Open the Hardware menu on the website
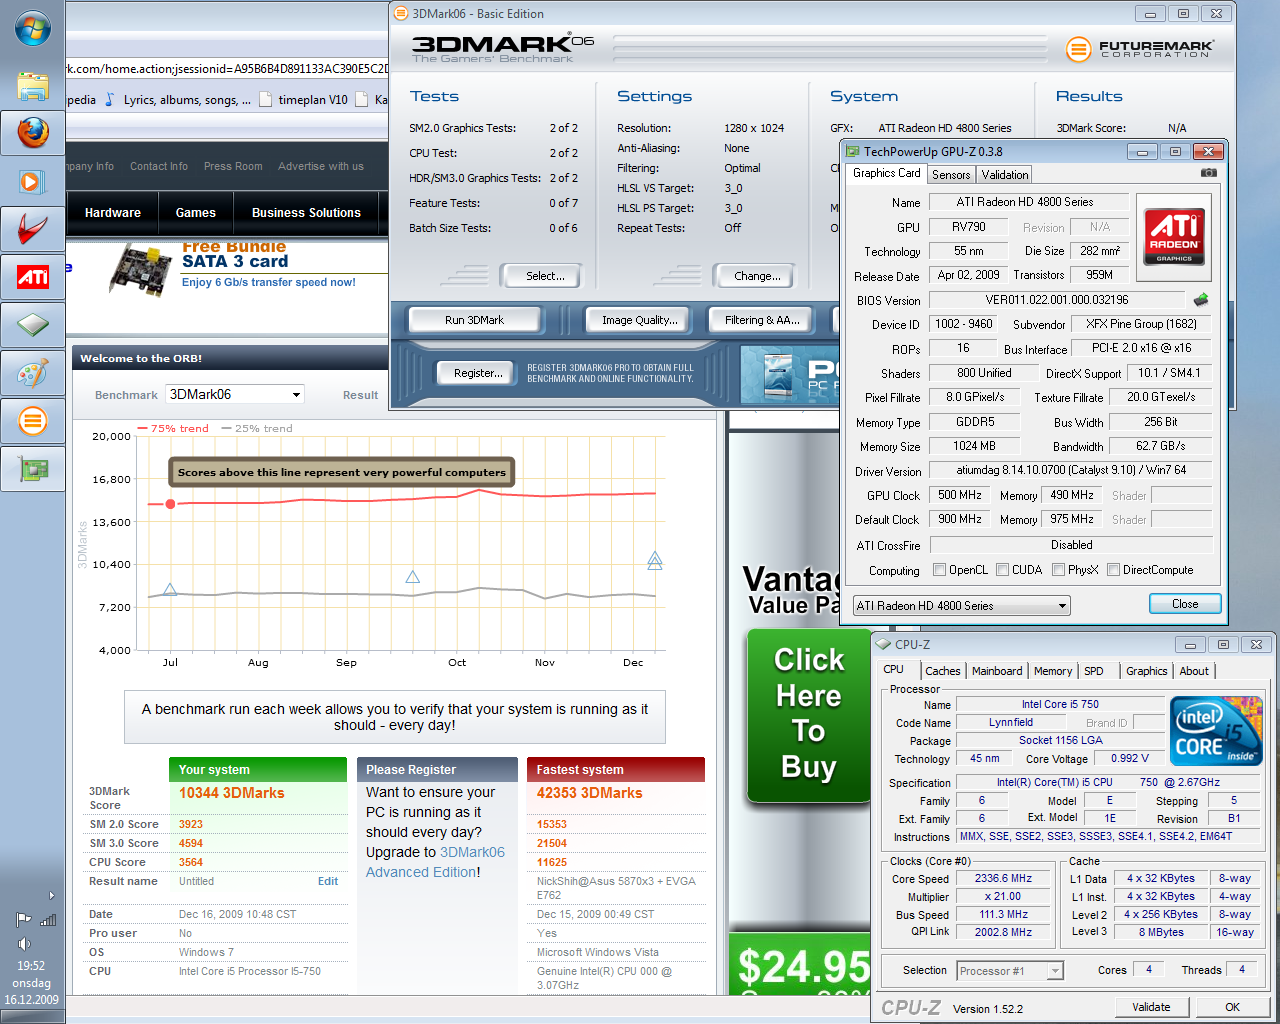Image resolution: width=1280 pixels, height=1024 pixels. (x=113, y=213)
